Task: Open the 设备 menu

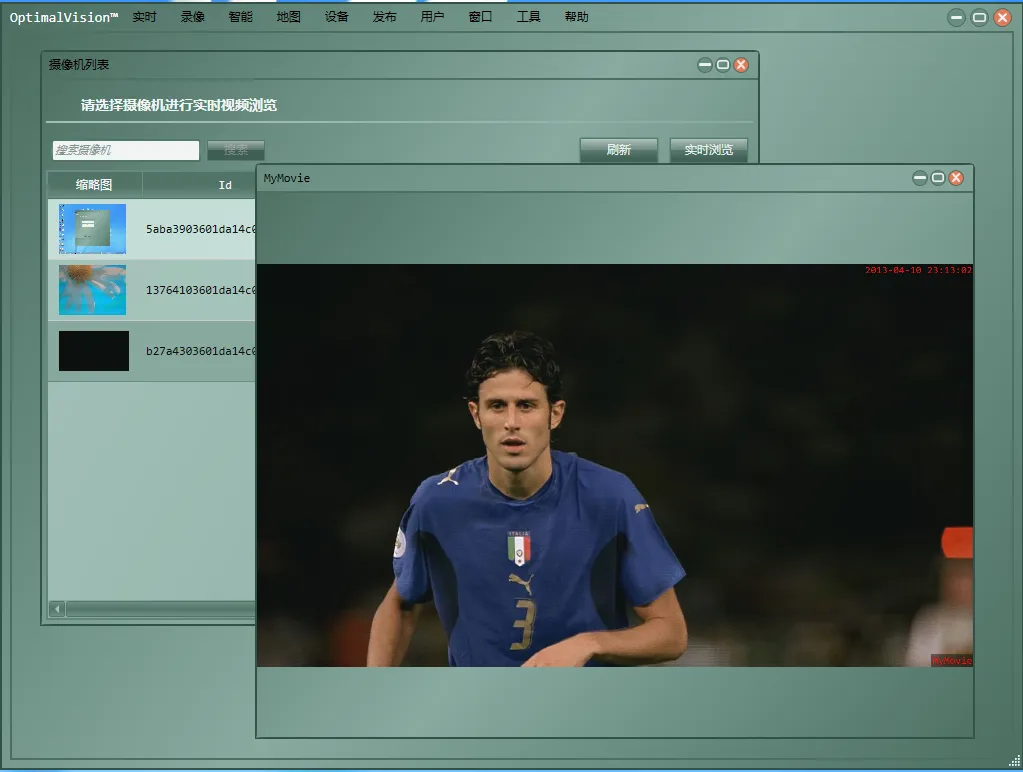Action: point(336,17)
